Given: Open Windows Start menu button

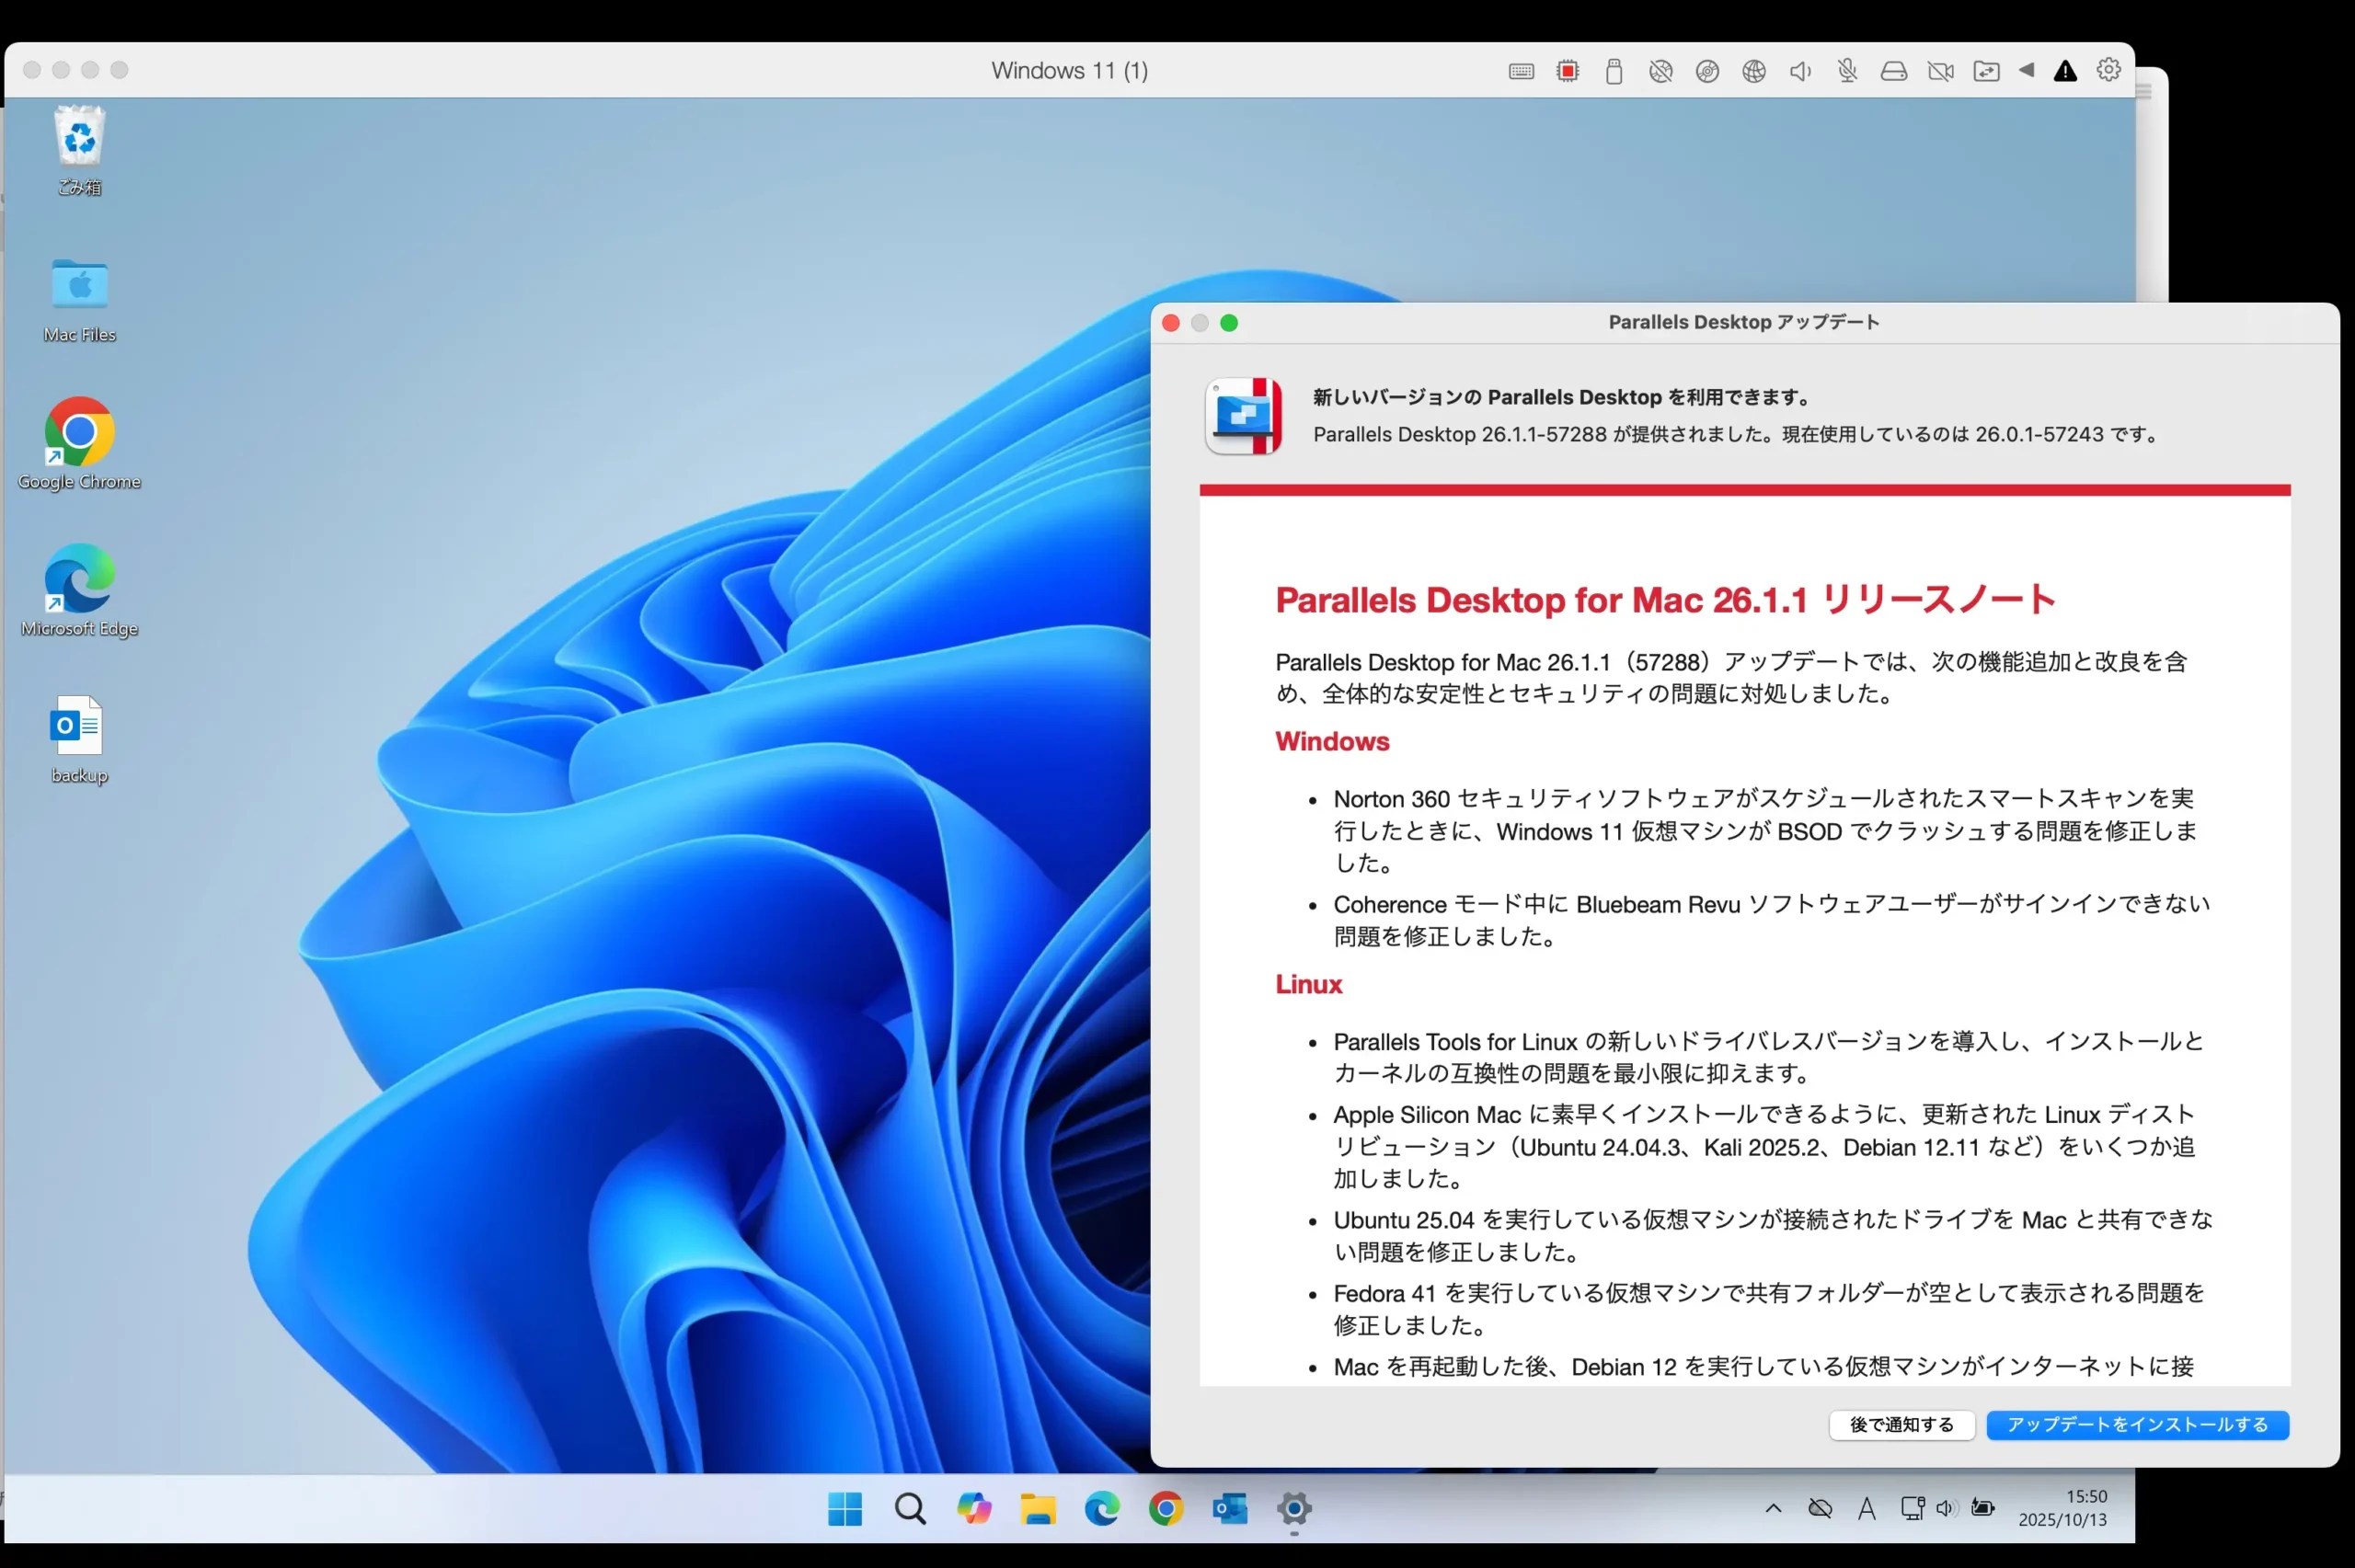Looking at the screenshot, I should (845, 1509).
